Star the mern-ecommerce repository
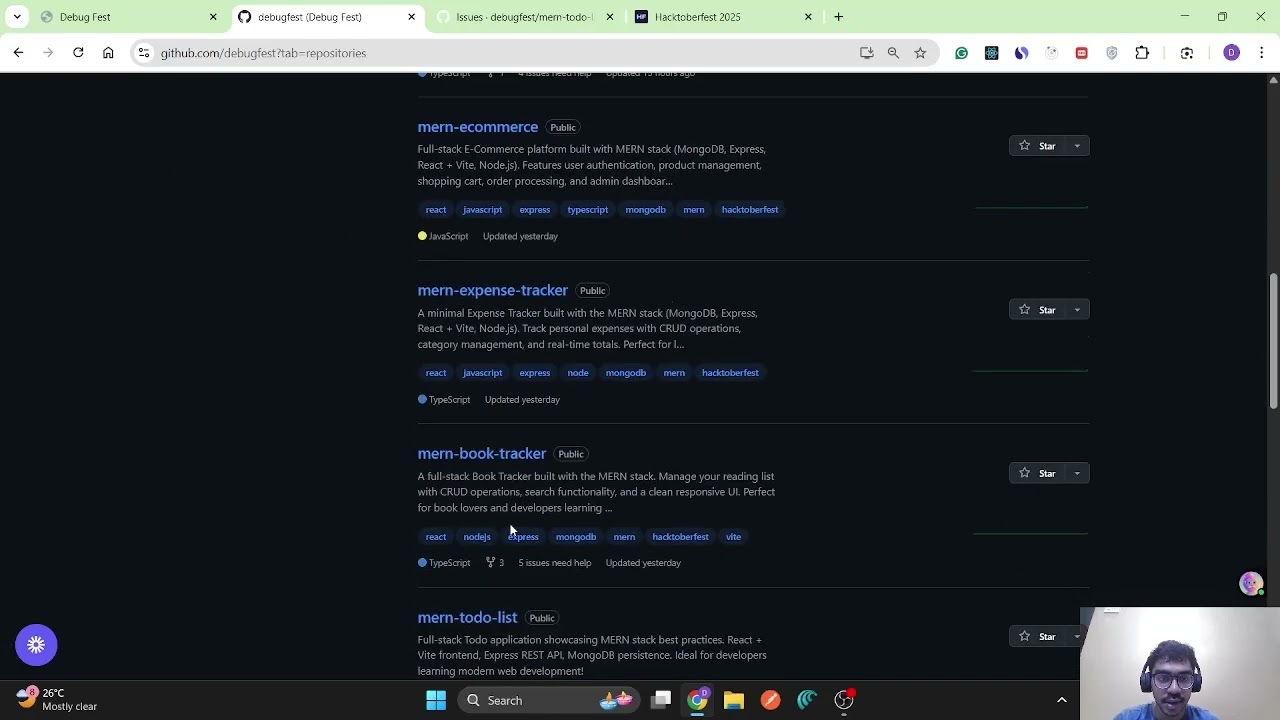1280x720 pixels. (1037, 146)
